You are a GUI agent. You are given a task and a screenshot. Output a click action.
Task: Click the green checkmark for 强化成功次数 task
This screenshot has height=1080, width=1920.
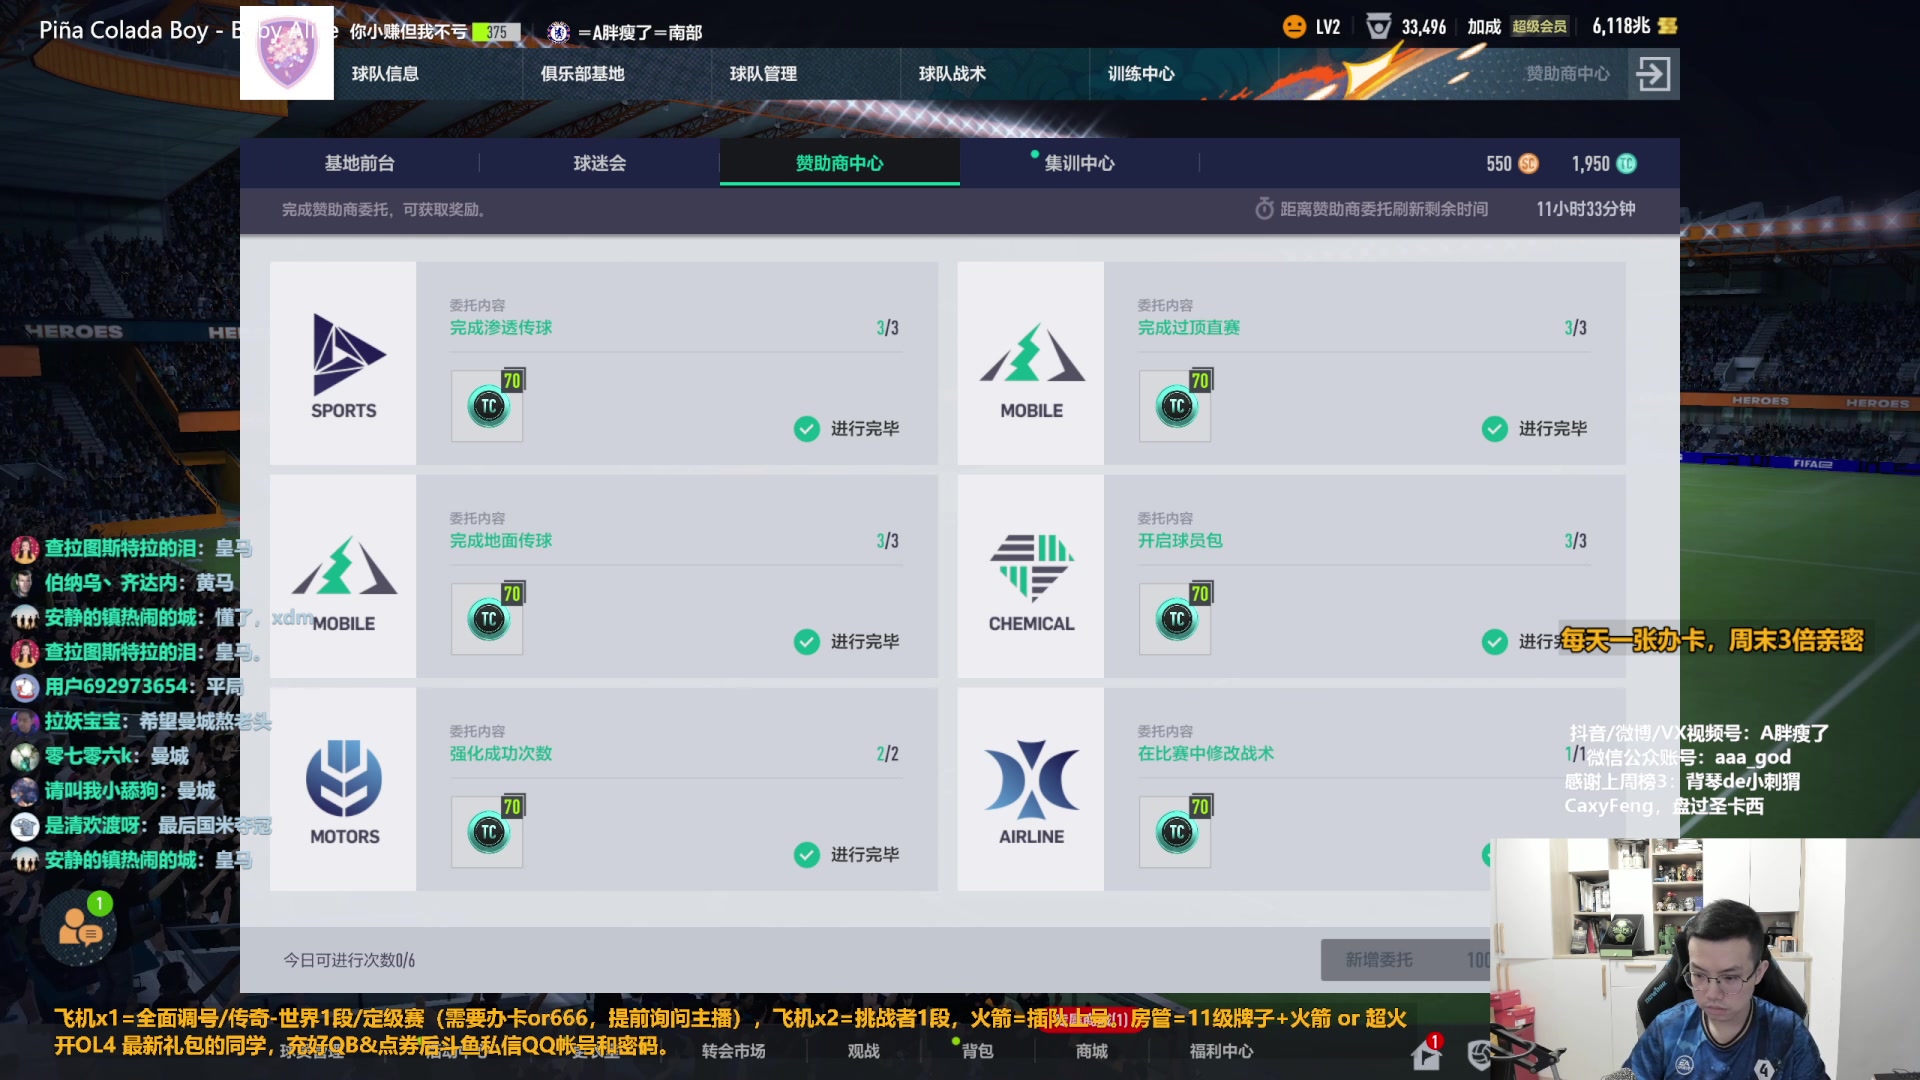806,854
